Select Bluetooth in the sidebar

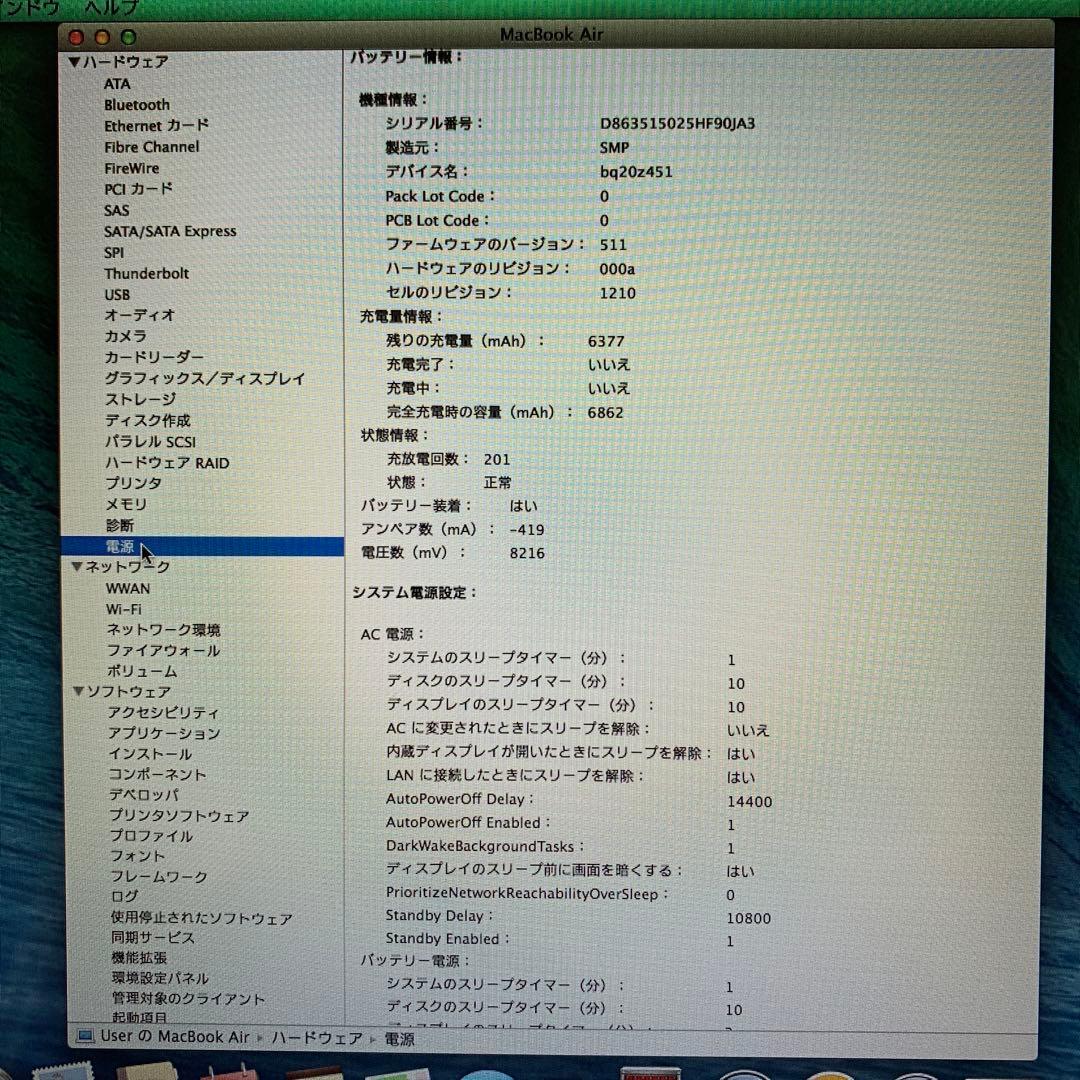click(x=136, y=104)
